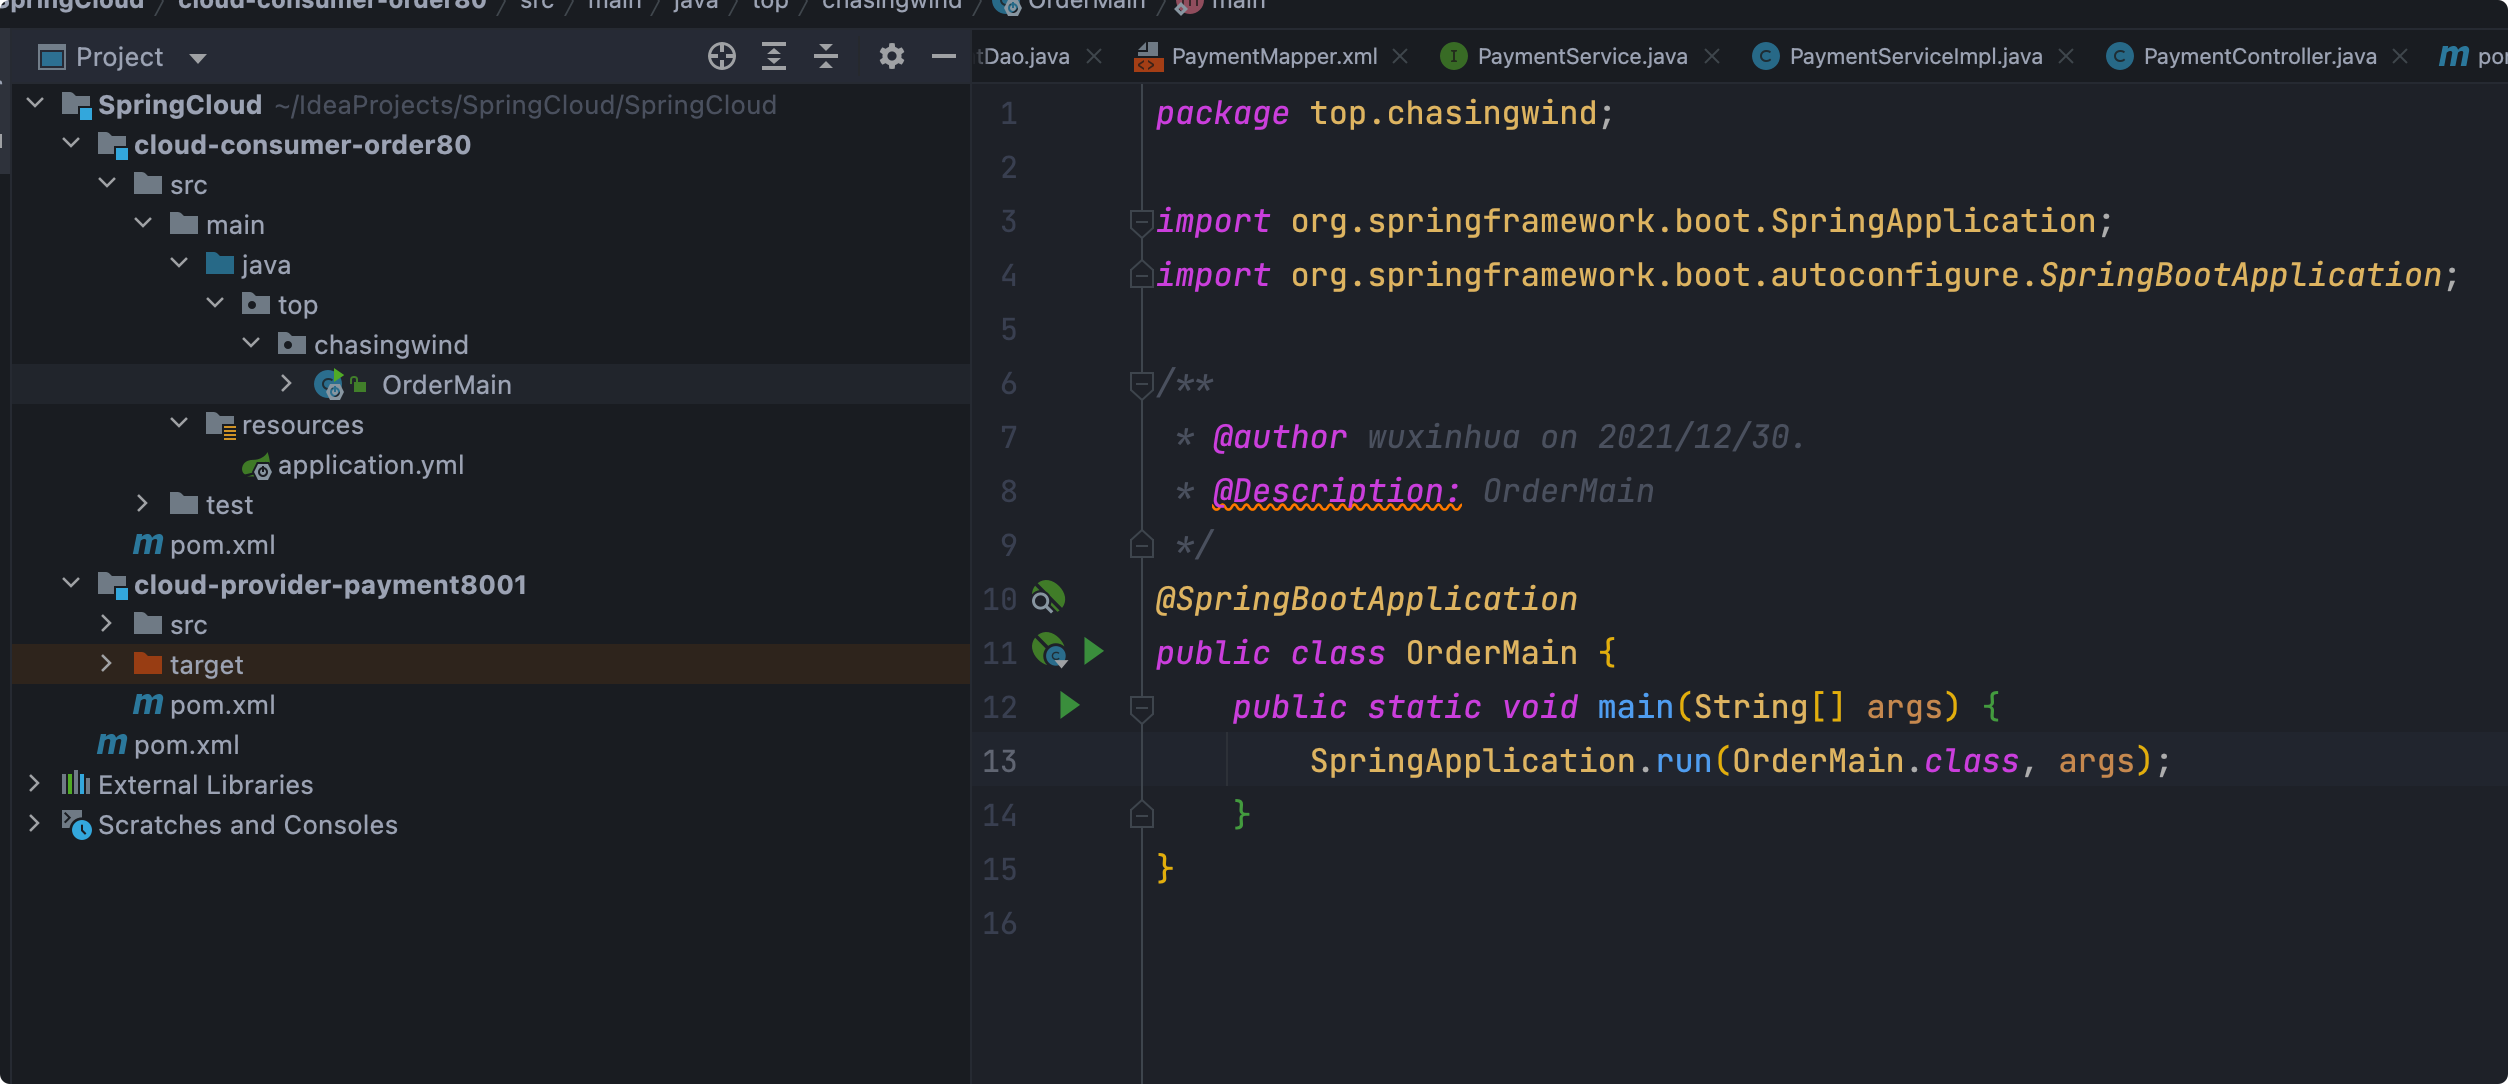Screen dimensions: 2508x1084
Task: Switch to the PaymentController.java tab
Action: point(2259,57)
